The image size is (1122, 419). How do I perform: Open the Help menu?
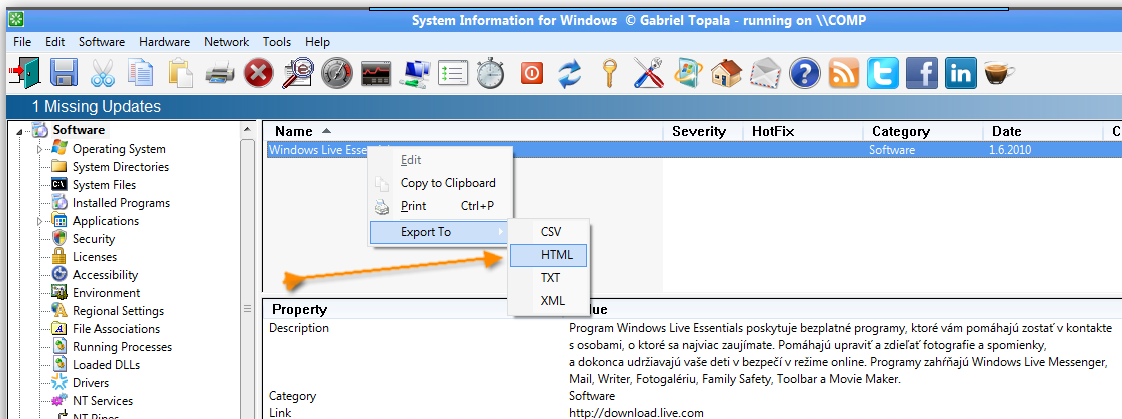[317, 42]
